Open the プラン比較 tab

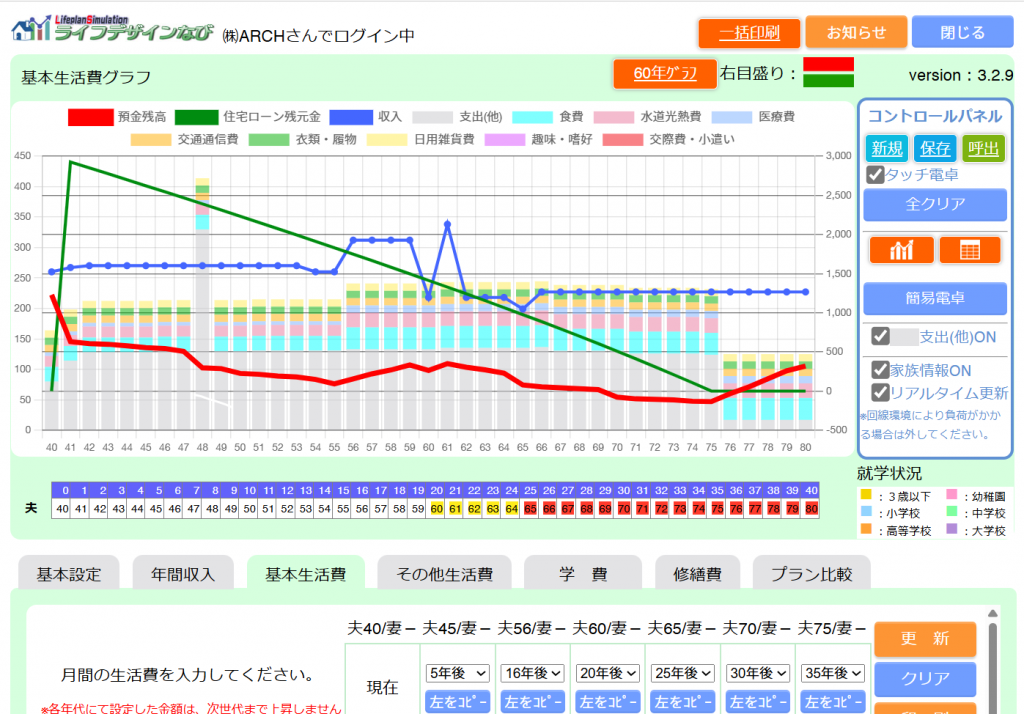(812, 574)
